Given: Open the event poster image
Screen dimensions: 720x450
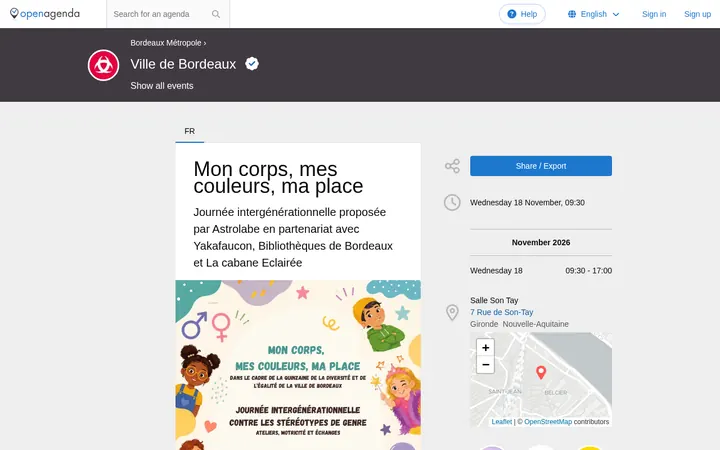Looking at the screenshot, I should coord(298,365).
